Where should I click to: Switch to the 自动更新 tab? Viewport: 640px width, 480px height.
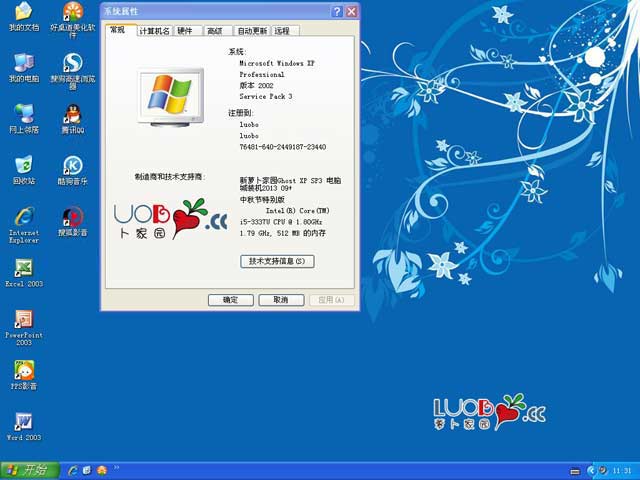pos(252,31)
